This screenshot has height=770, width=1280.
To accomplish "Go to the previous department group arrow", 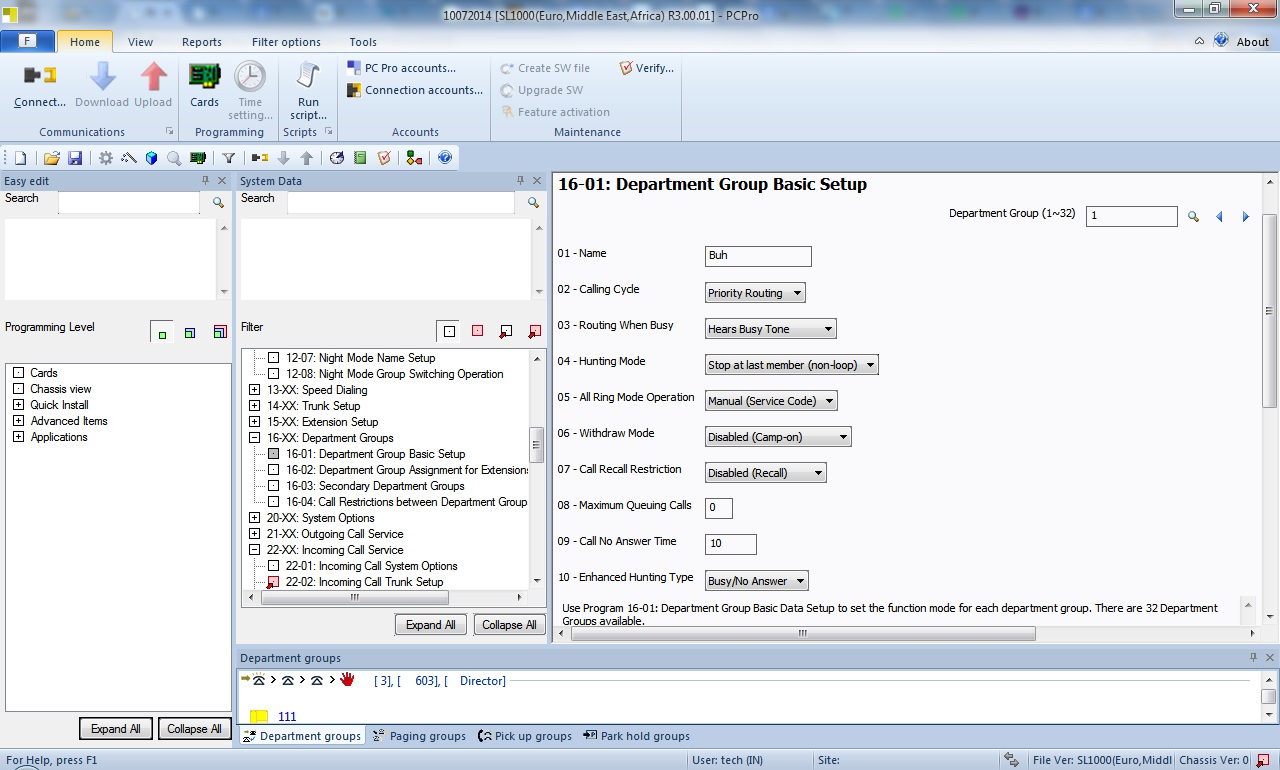I will click(1219, 216).
